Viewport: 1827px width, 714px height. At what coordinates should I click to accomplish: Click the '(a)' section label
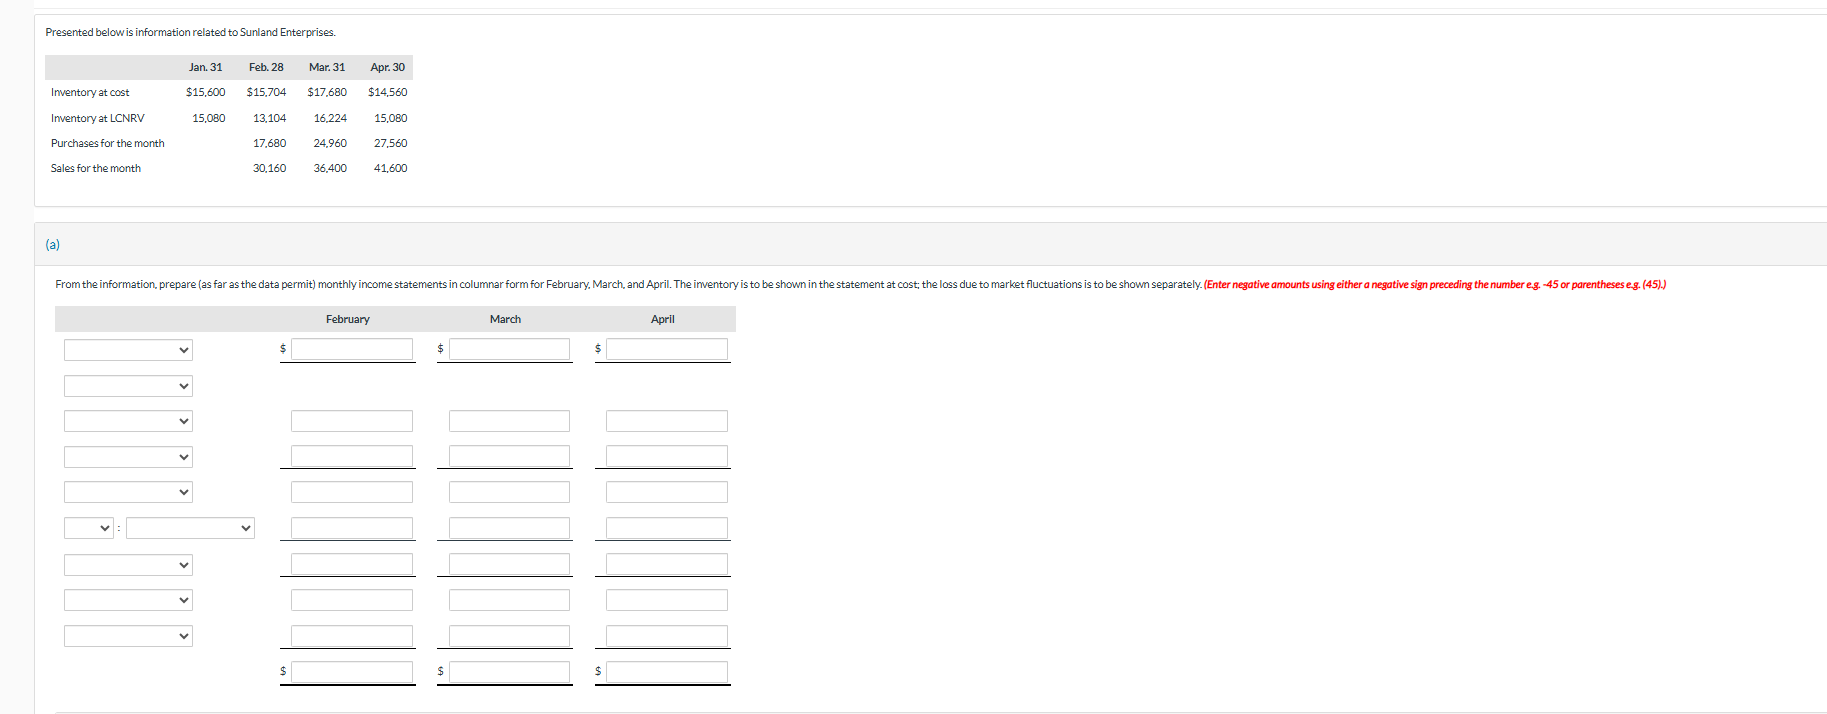pos(52,244)
